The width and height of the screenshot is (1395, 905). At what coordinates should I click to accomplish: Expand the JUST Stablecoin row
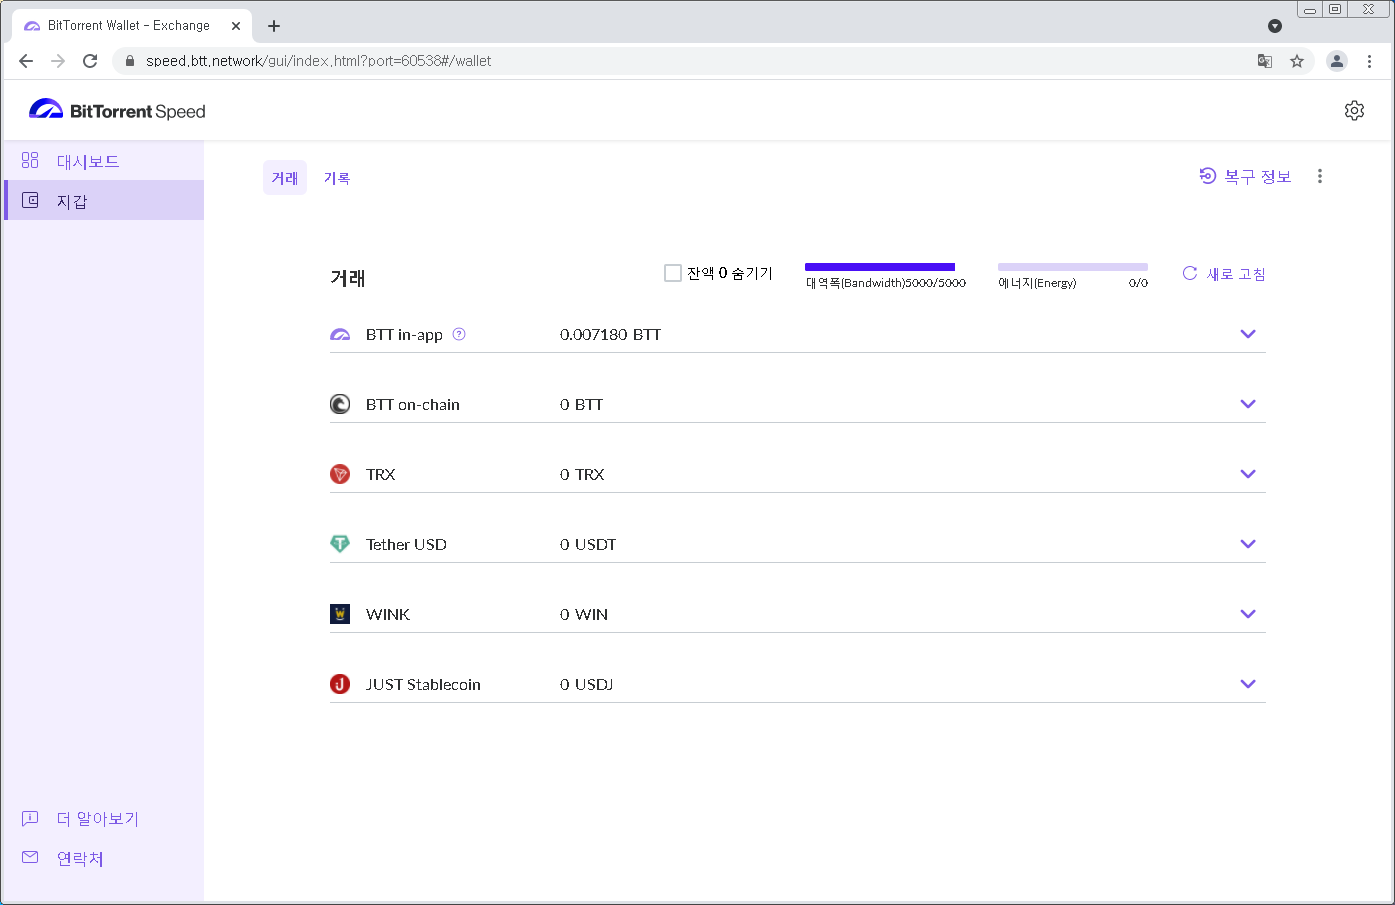tap(1248, 684)
